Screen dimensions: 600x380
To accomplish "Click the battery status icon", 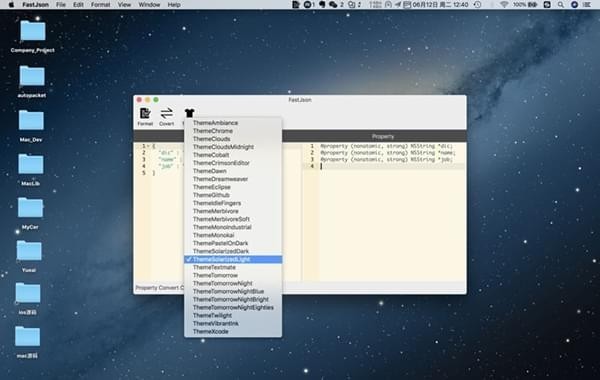I will coord(532,5).
